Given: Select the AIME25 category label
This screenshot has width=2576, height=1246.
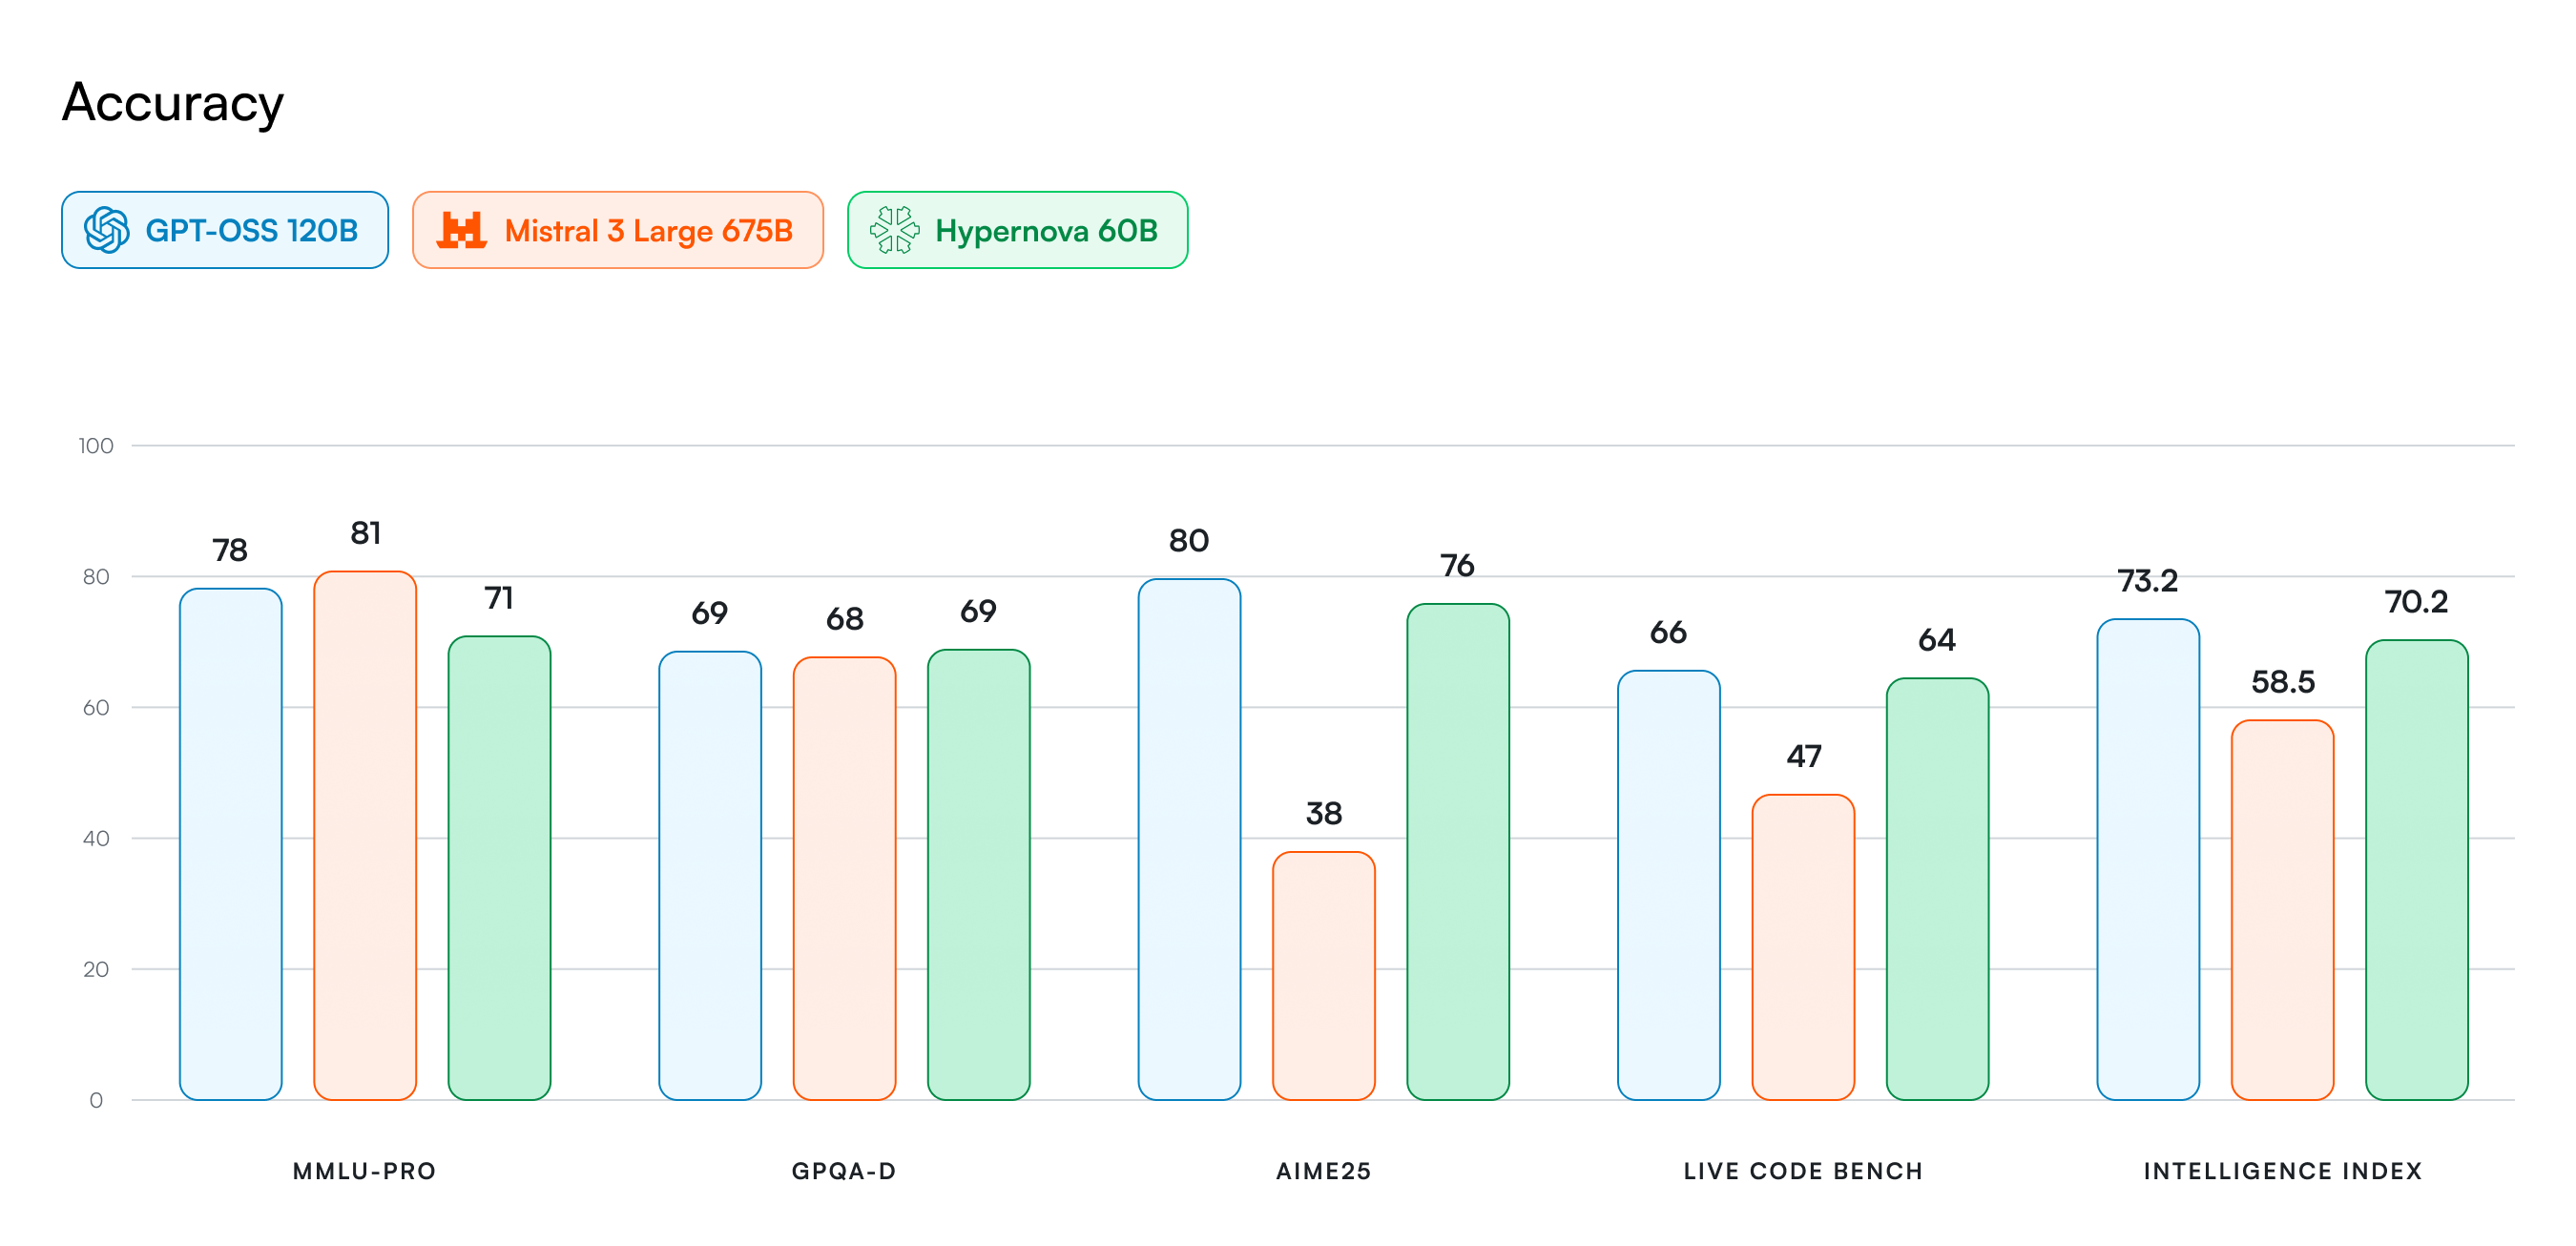Looking at the screenshot, I should [x=1323, y=1171].
